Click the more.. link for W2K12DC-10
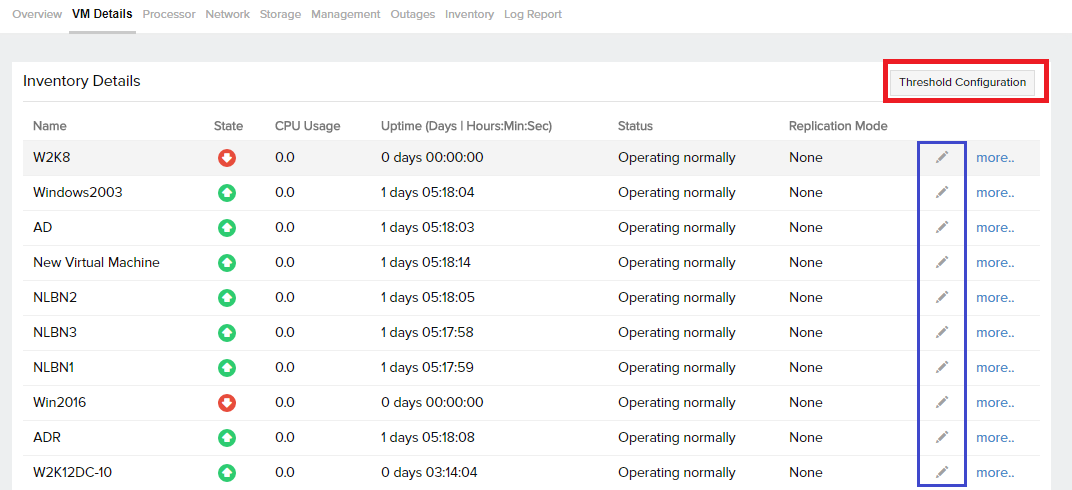1072x490 pixels. (995, 473)
